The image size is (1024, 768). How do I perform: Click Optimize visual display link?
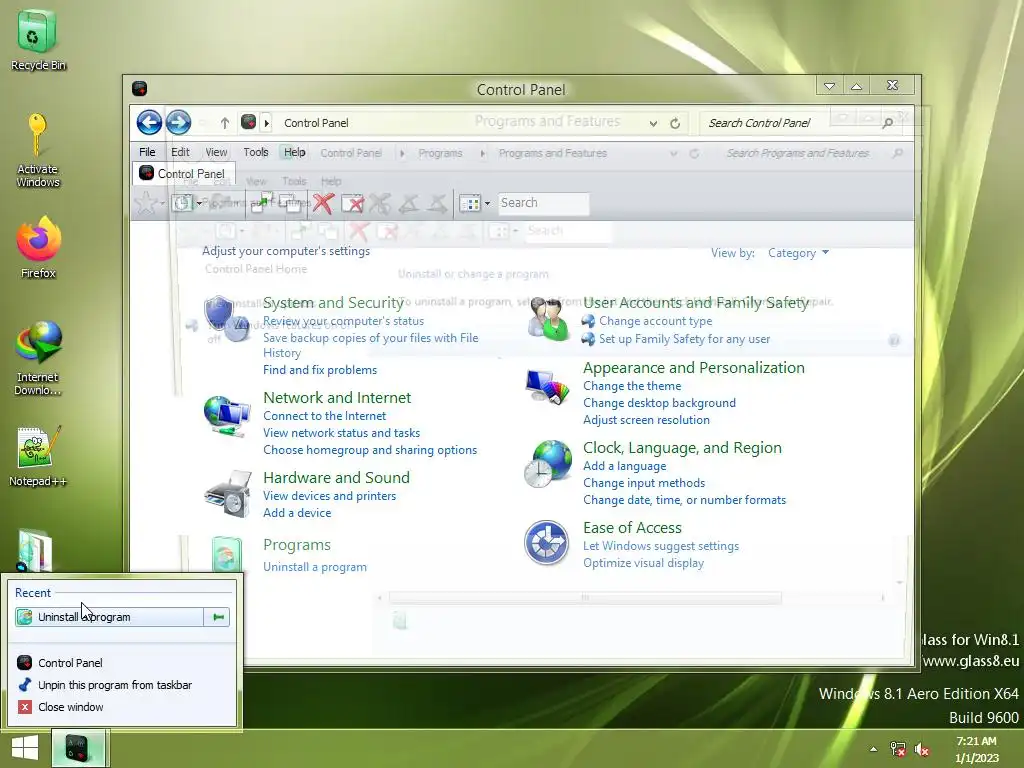644,563
